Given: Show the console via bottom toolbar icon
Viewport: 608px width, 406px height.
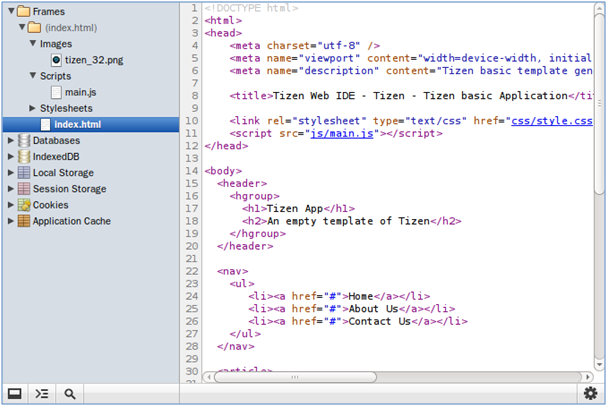Looking at the screenshot, I should pyautogui.click(x=41, y=393).
